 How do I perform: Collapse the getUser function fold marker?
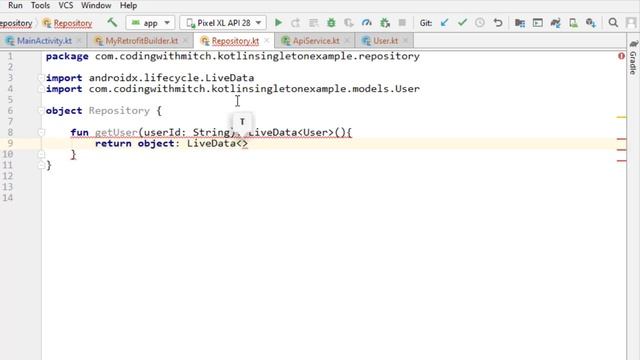41,132
